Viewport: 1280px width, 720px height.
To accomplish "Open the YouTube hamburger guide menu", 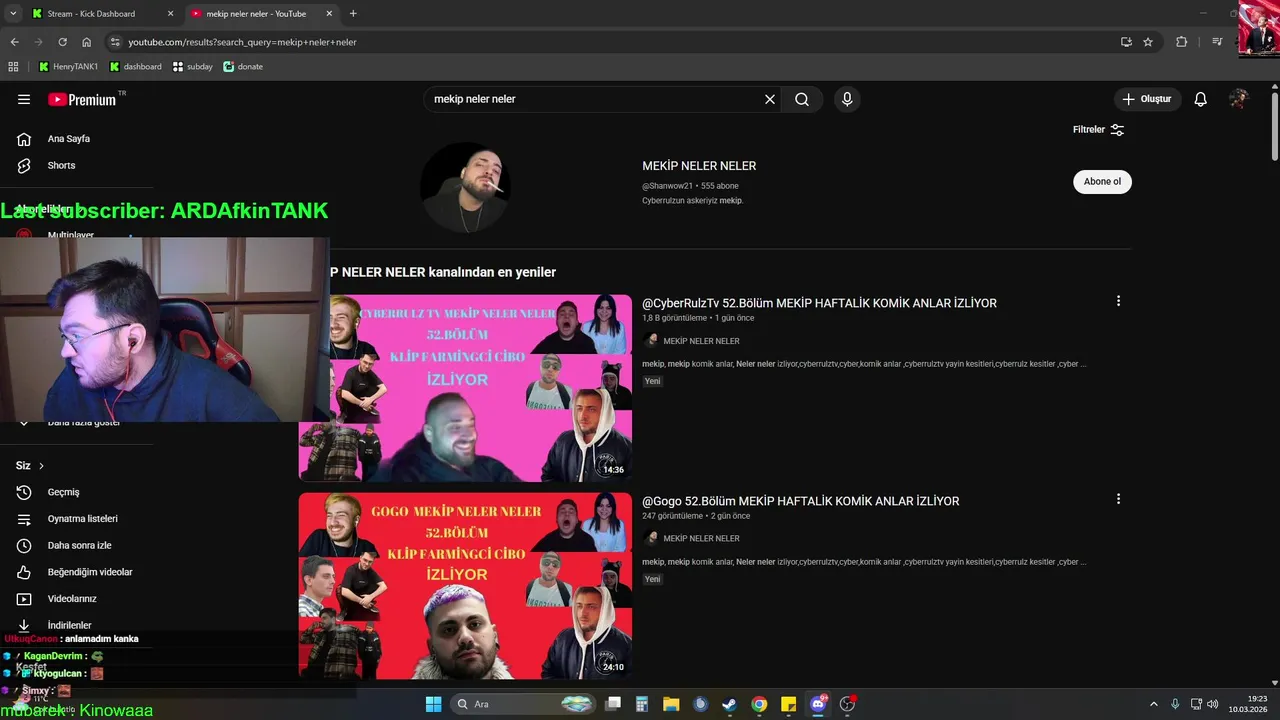I will (24, 99).
